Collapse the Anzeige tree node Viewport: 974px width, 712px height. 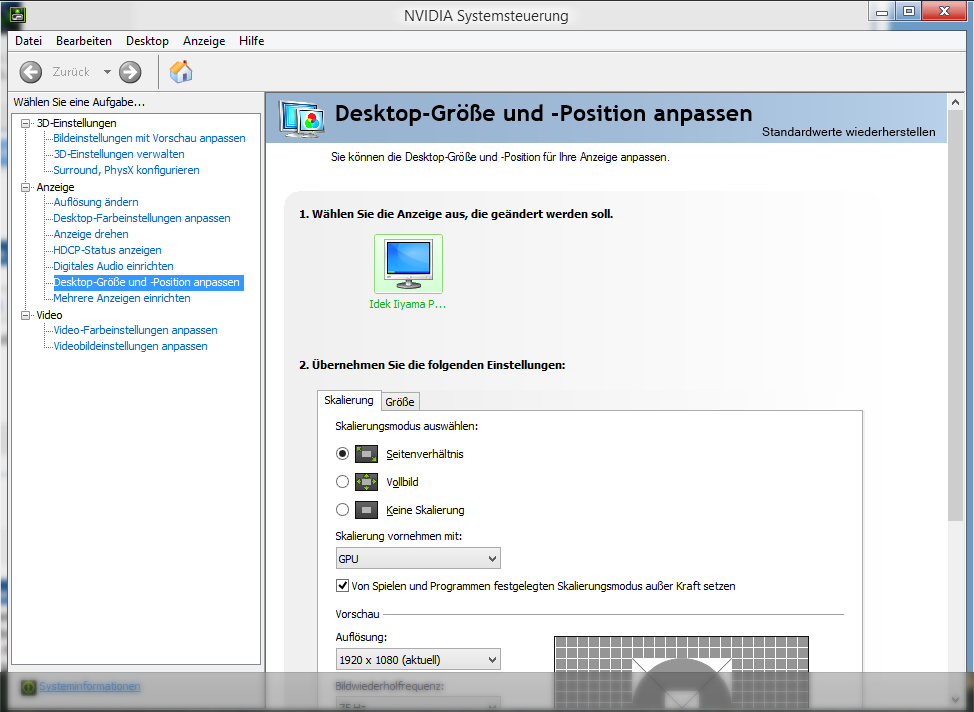point(25,187)
